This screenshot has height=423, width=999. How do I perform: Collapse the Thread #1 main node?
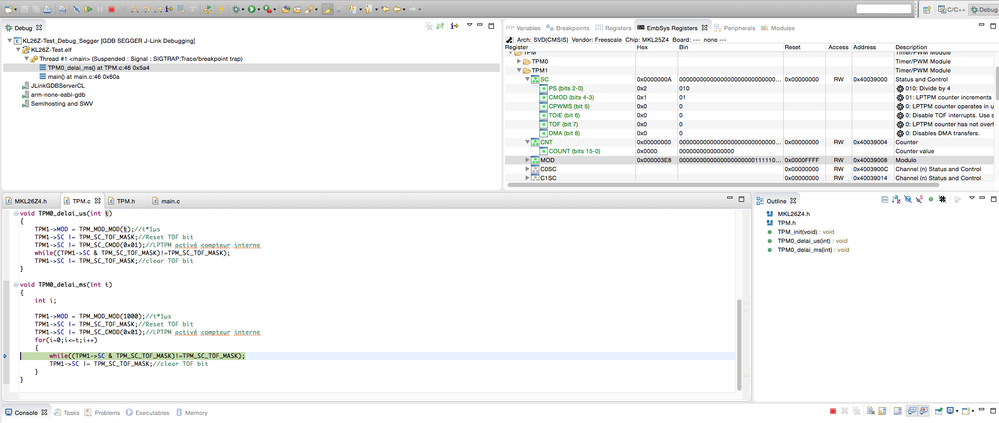tap(25, 59)
